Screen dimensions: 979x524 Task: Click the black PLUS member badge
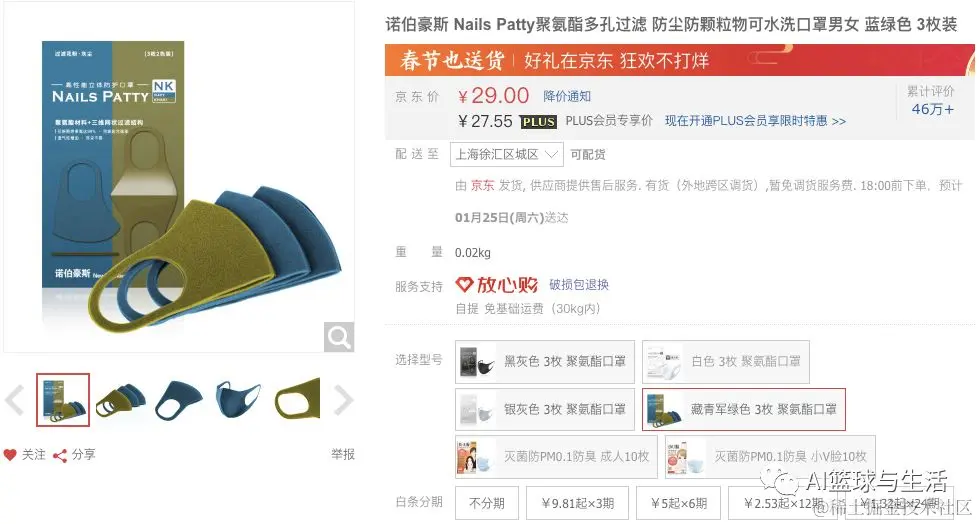(x=538, y=122)
